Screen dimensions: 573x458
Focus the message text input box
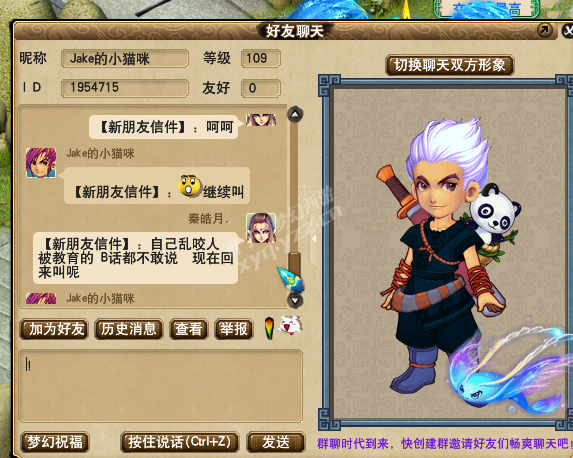(161, 386)
